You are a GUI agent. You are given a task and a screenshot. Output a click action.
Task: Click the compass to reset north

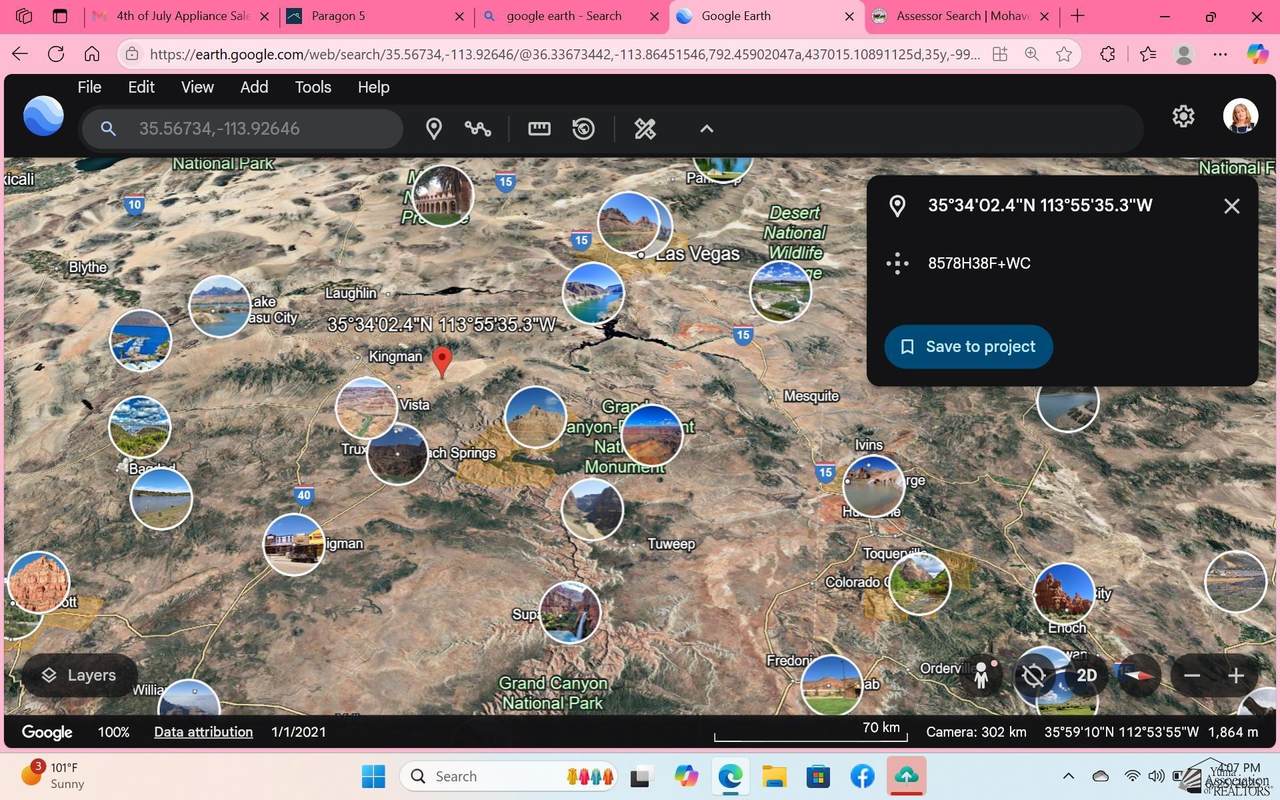pyautogui.click(x=1138, y=676)
